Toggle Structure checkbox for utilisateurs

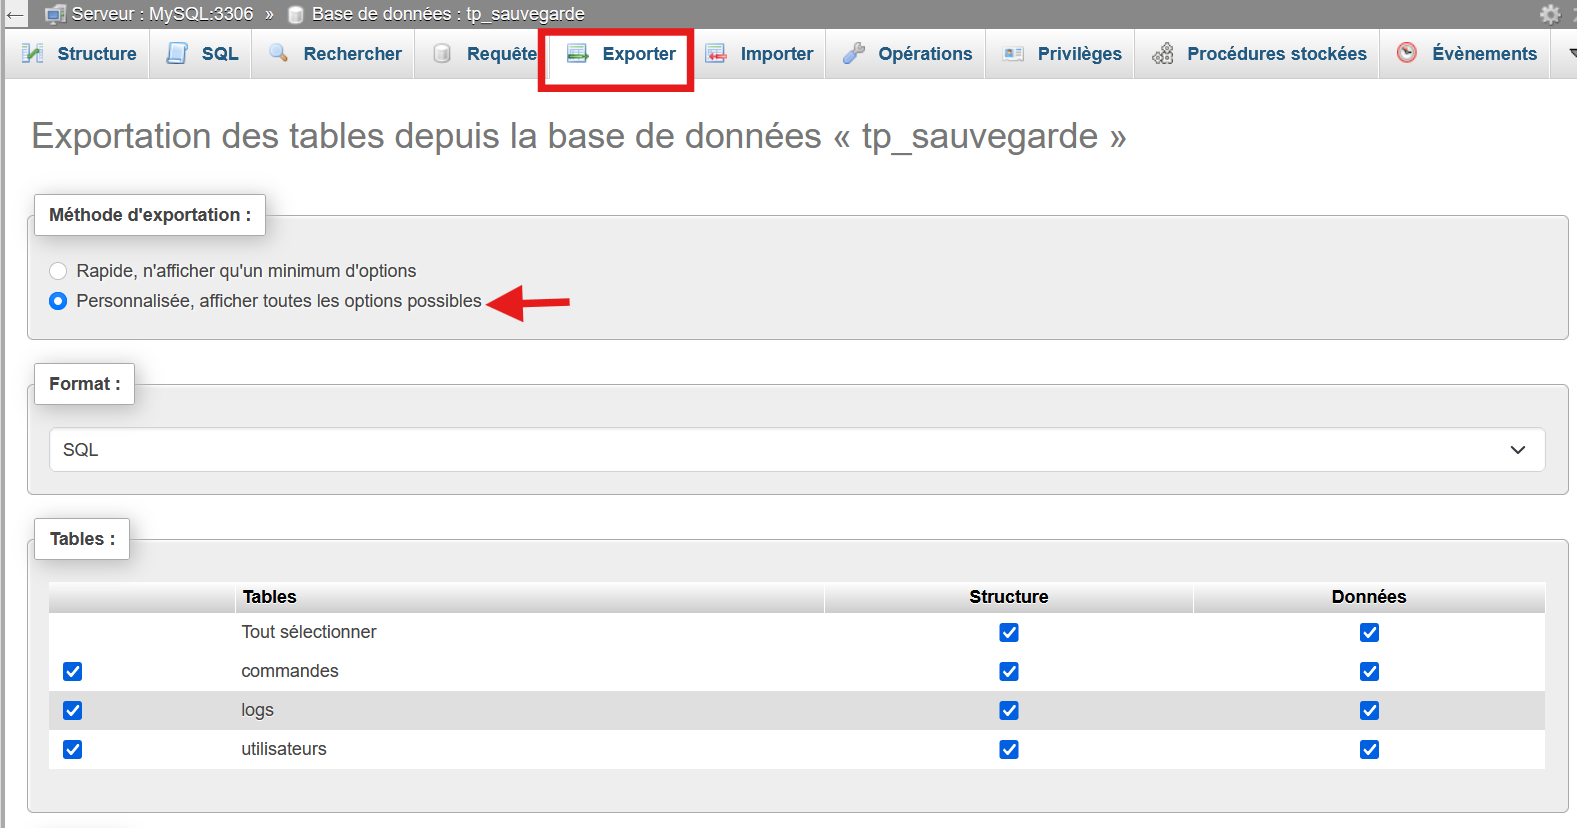(x=1009, y=750)
